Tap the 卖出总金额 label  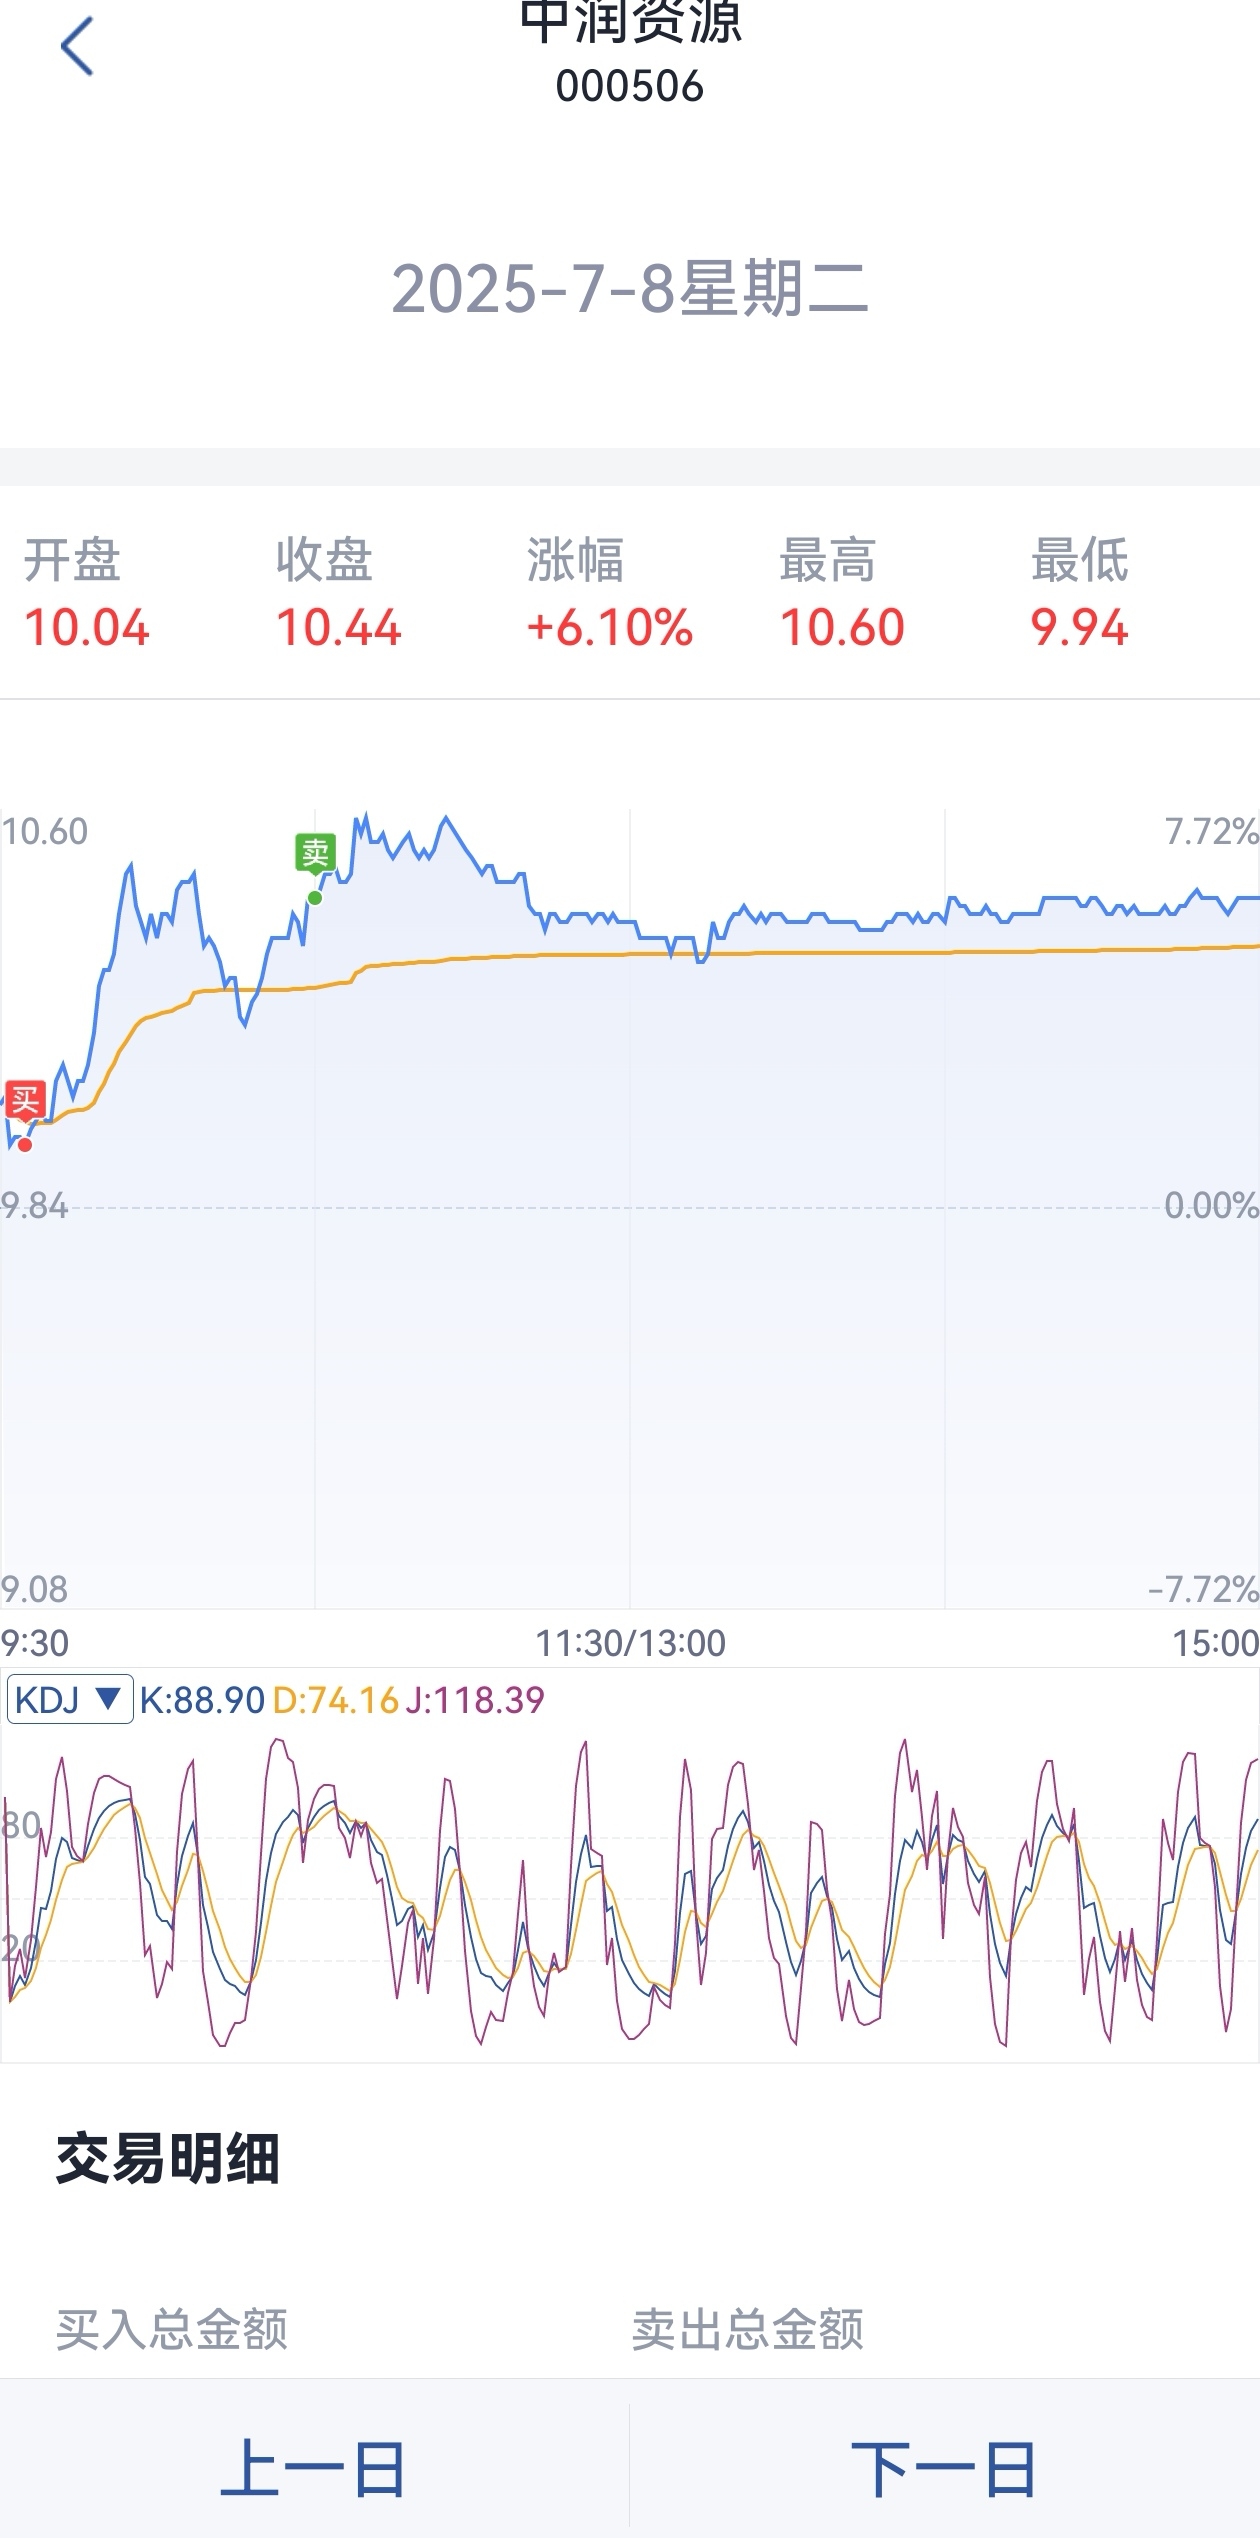tap(748, 2330)
